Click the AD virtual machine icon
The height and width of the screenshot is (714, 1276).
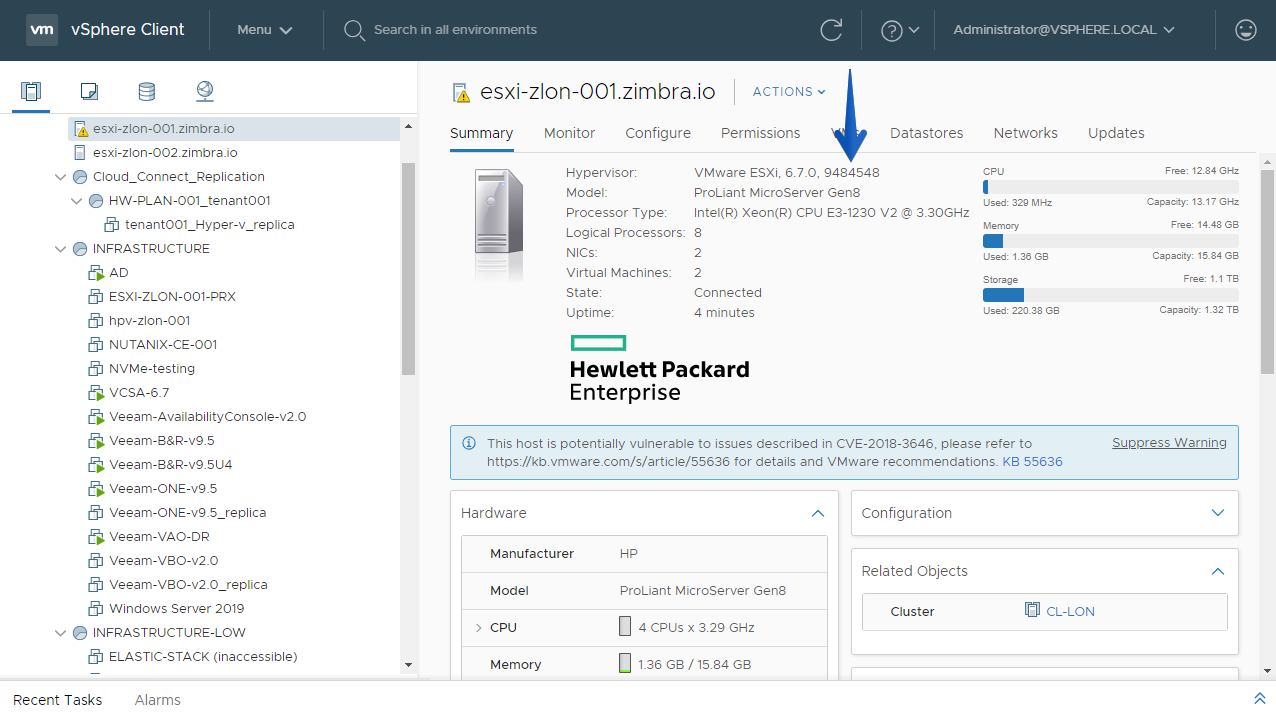[x=96, y=273]
